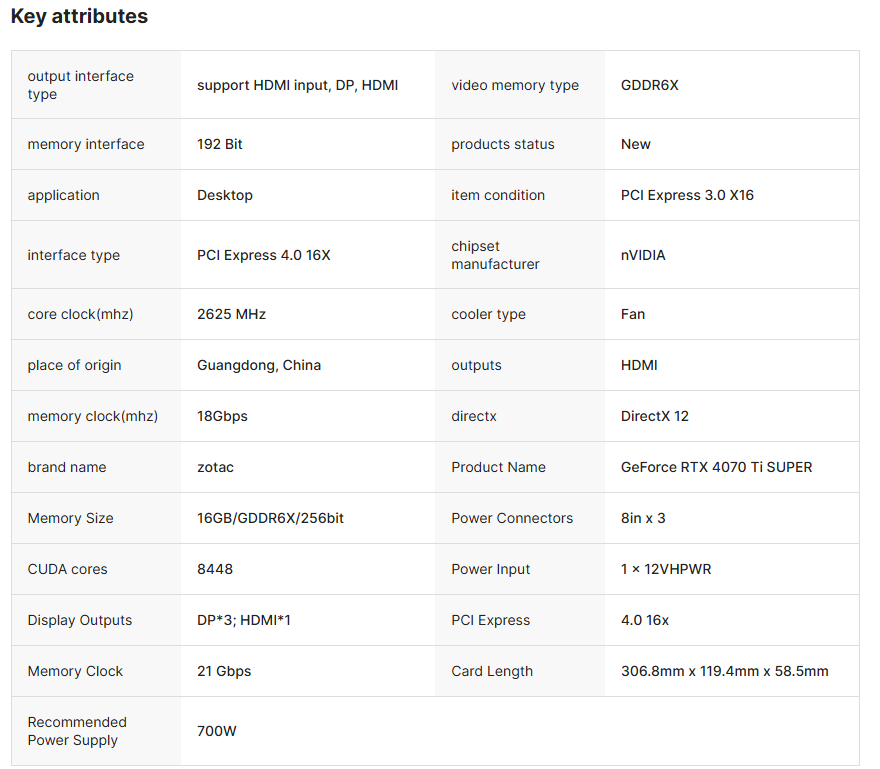This screenshot has height=769, width=880.
Task: Select the 'nVIDIA' value
Action: tap(643, 255)
